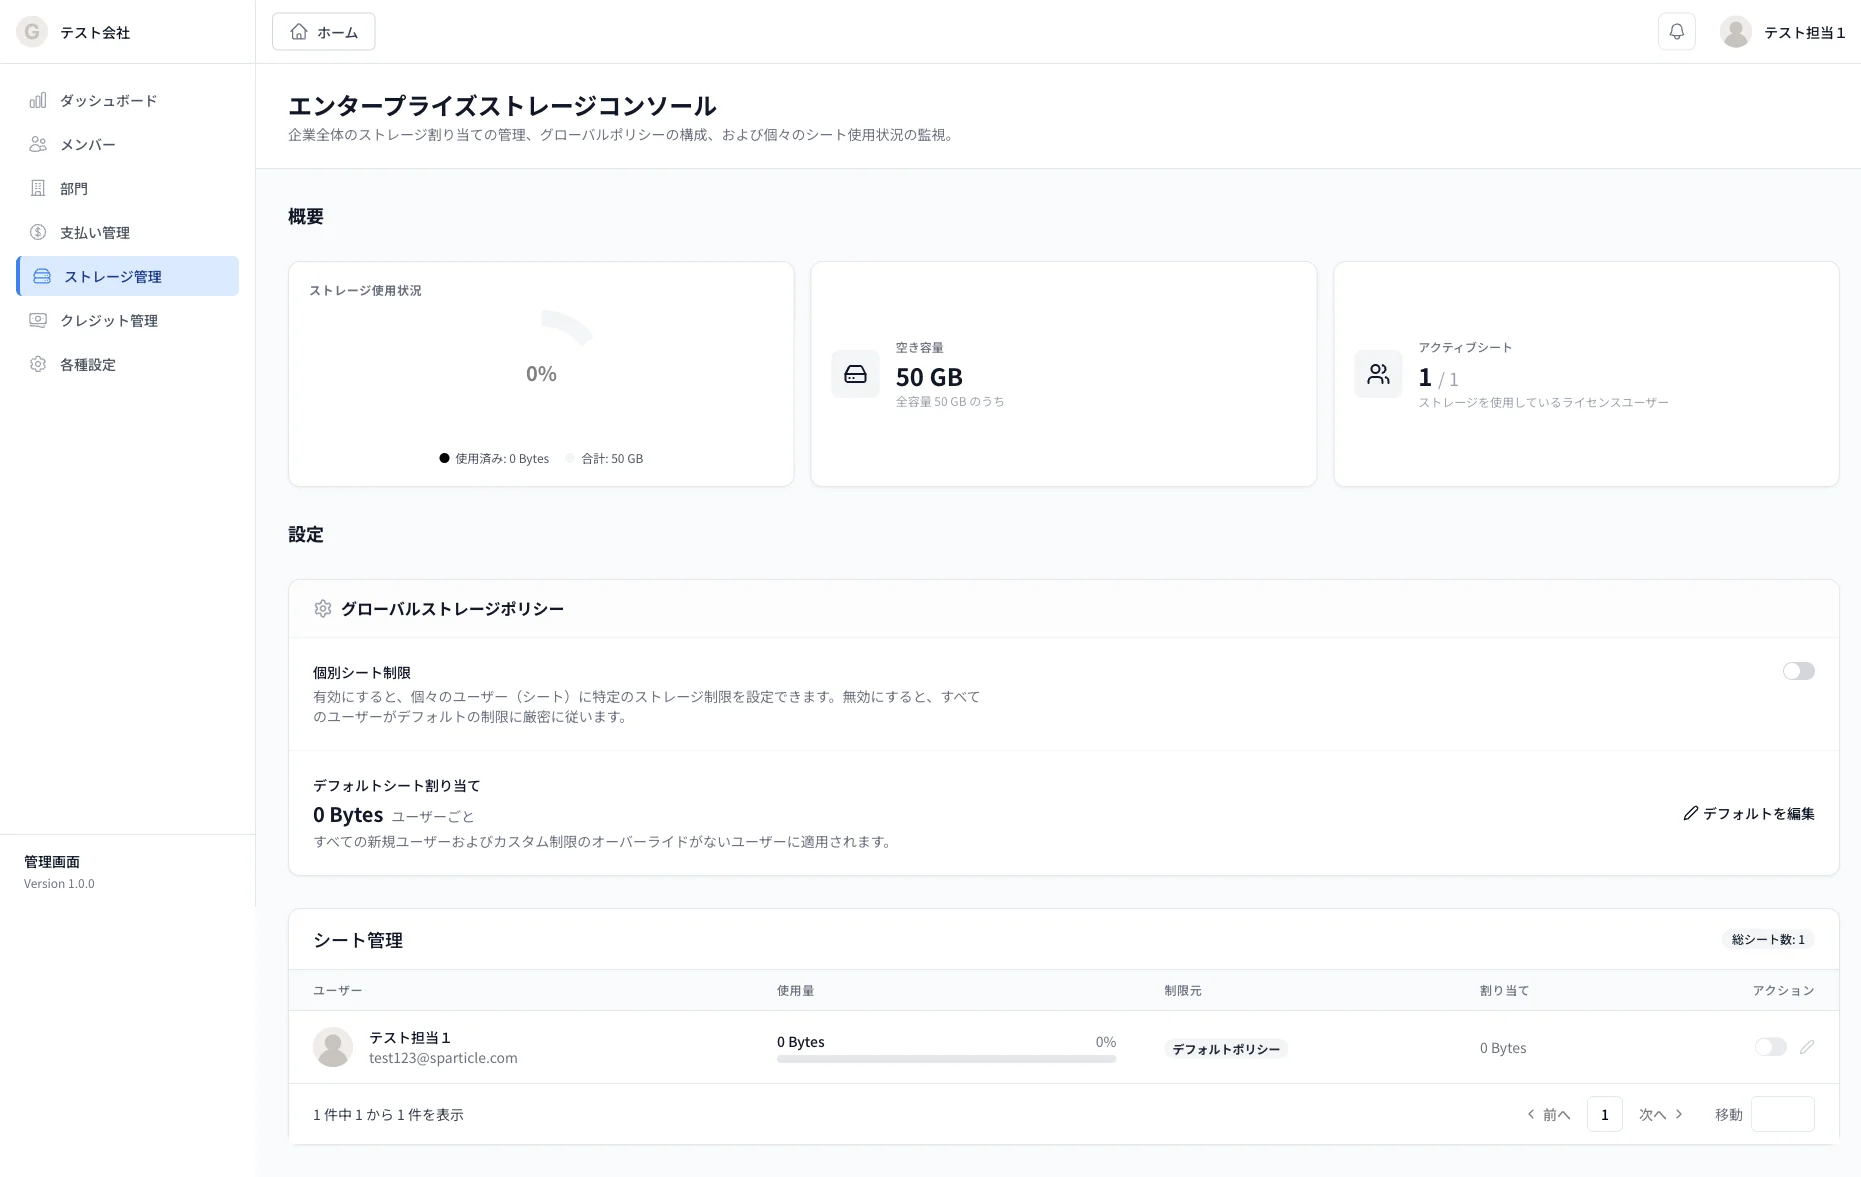Open the 部門 section
The height and width of the screenshot is (1177, 1861).
128,188
